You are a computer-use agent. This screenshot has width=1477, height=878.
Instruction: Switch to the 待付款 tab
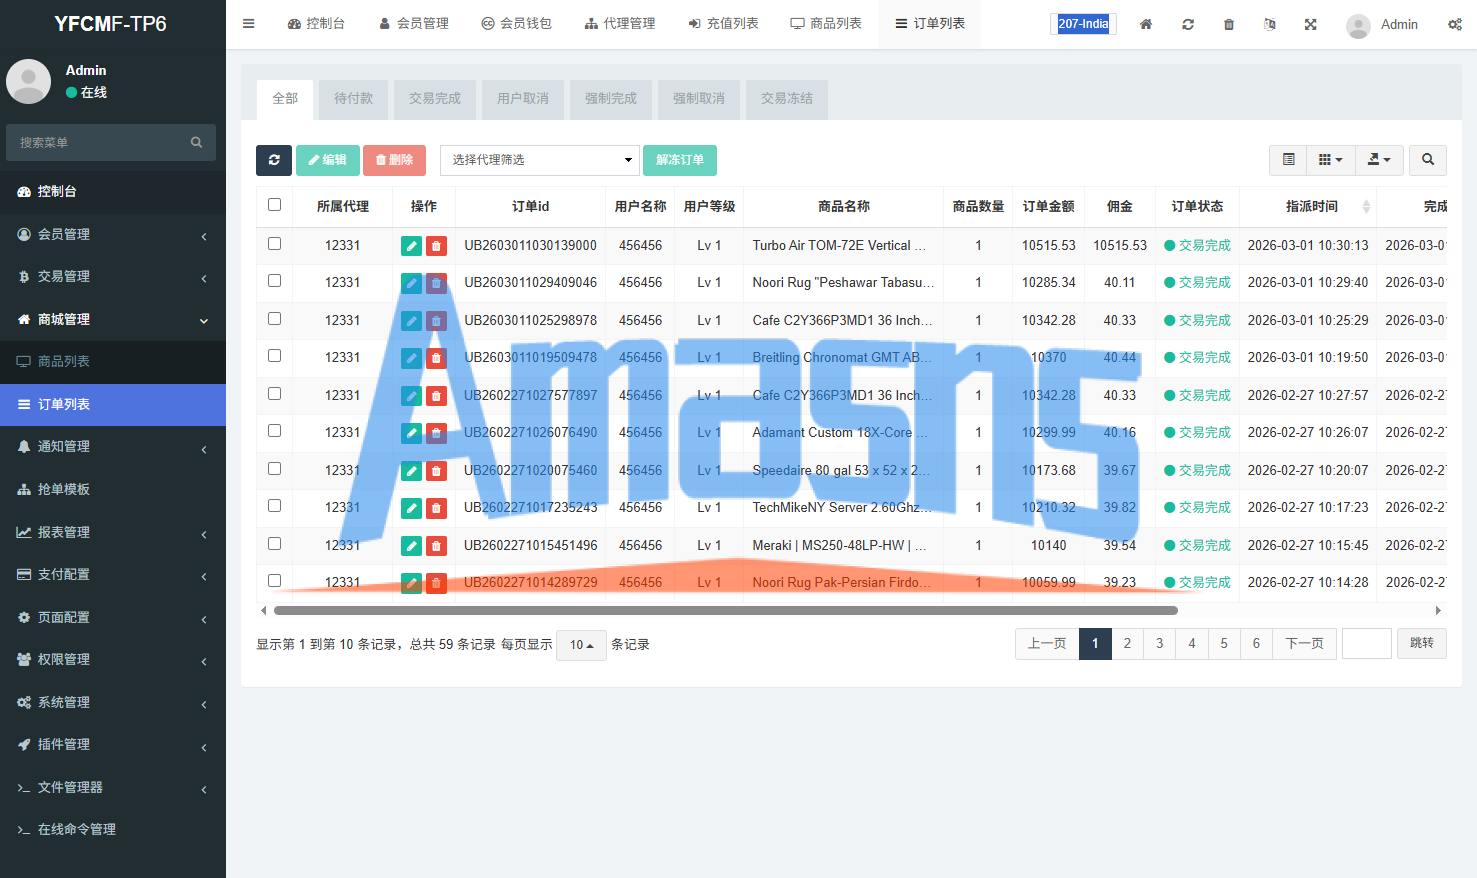pos(353,99)
